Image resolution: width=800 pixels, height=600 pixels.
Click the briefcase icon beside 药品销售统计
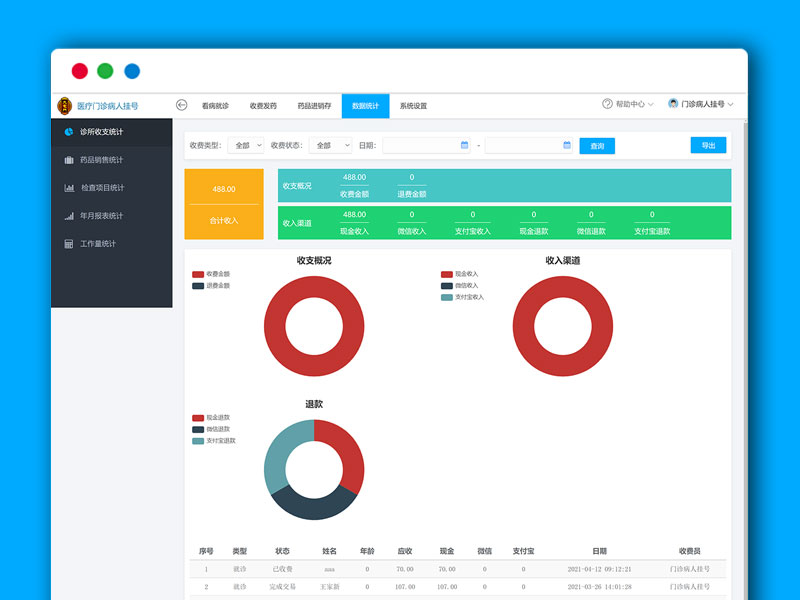(x=69, y=160)
